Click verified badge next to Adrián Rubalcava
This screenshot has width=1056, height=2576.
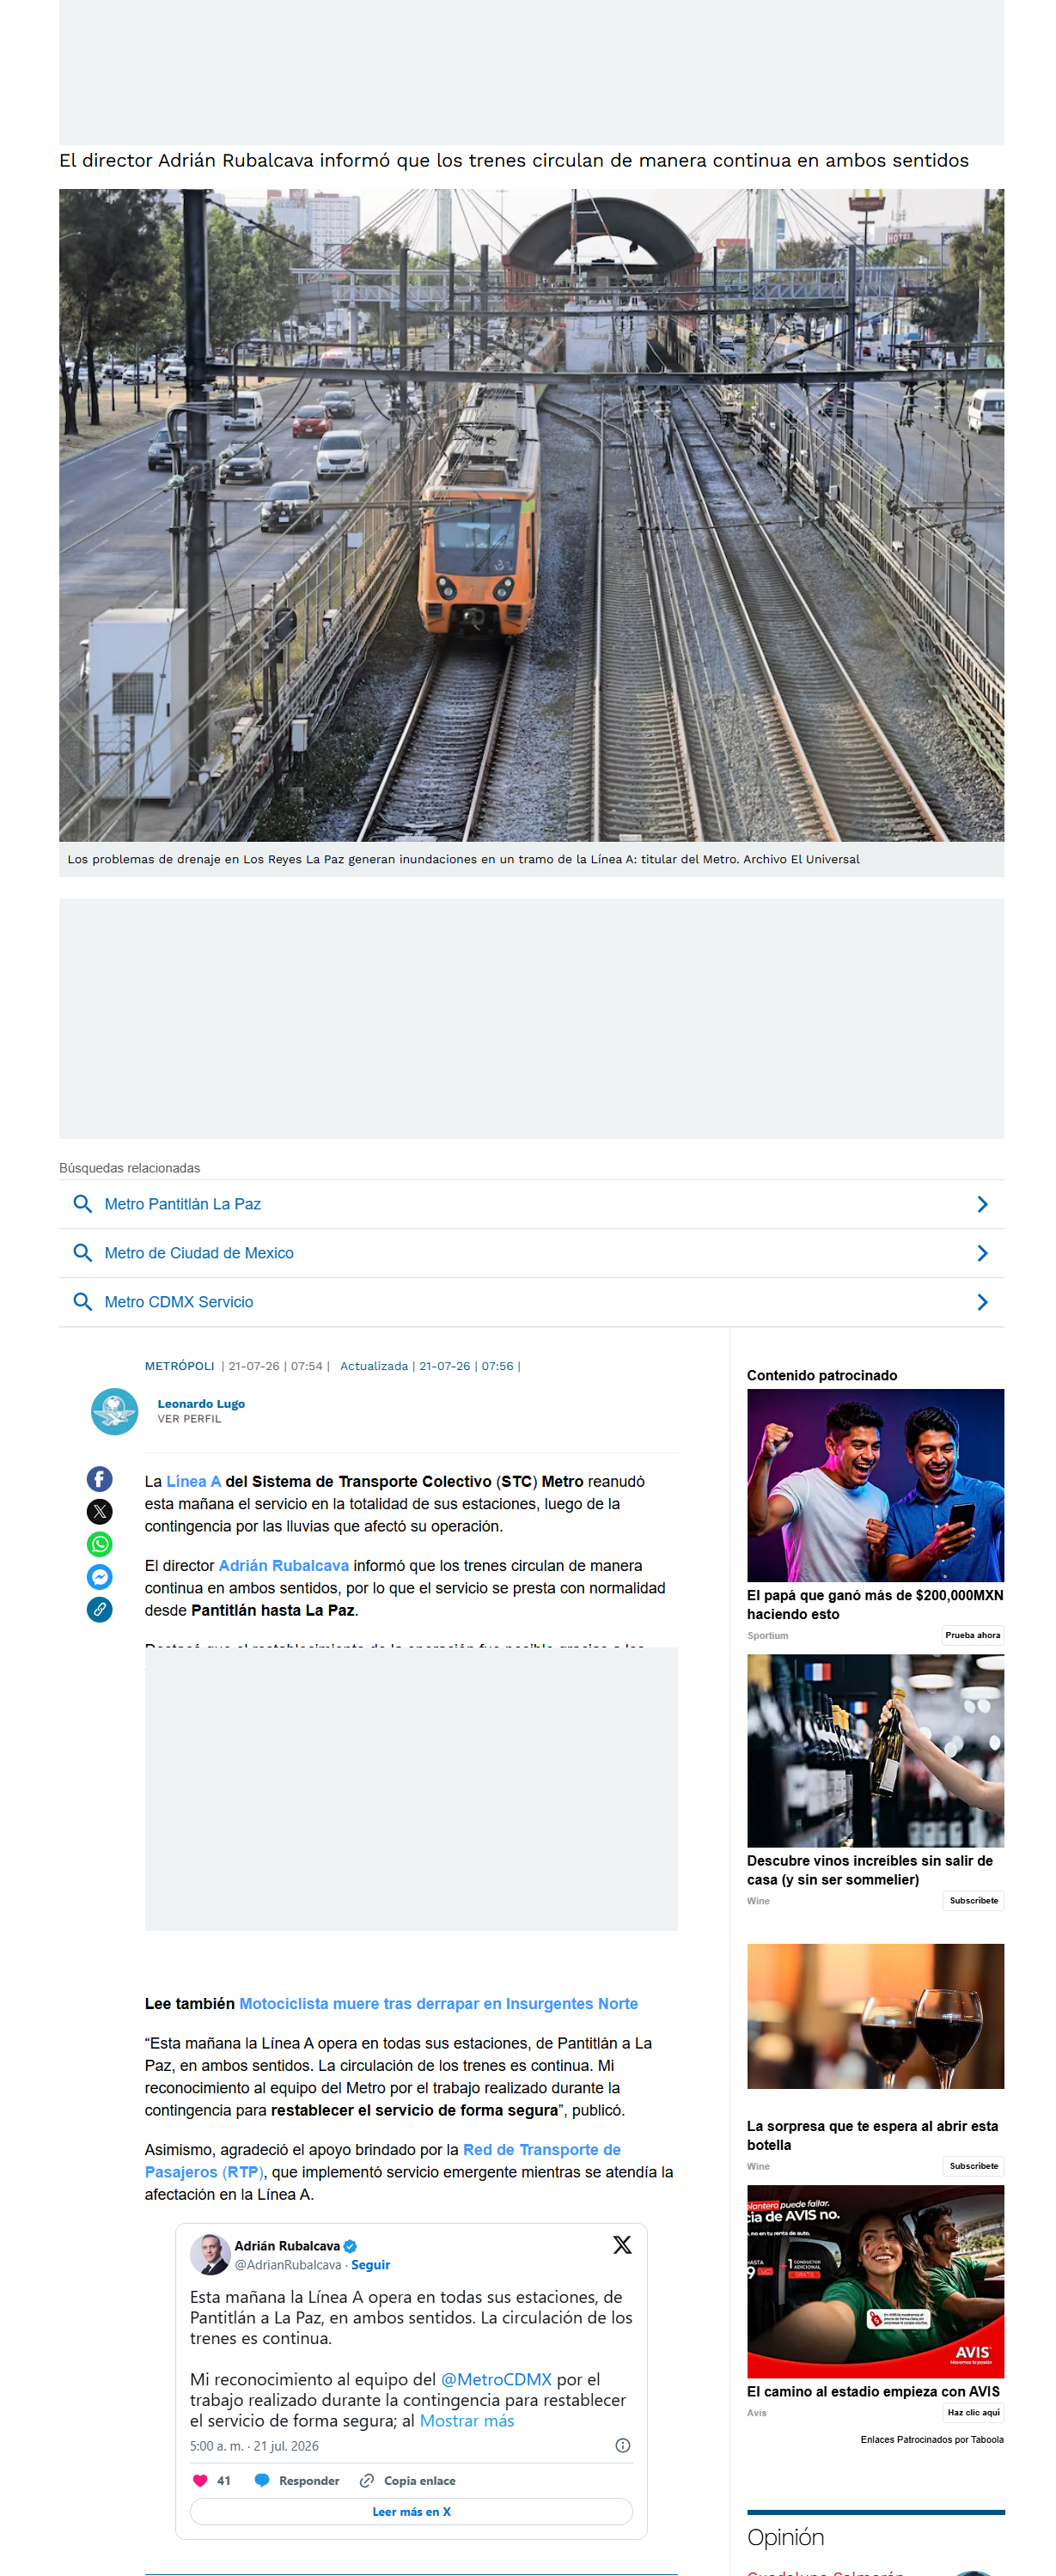(350, 2245)
